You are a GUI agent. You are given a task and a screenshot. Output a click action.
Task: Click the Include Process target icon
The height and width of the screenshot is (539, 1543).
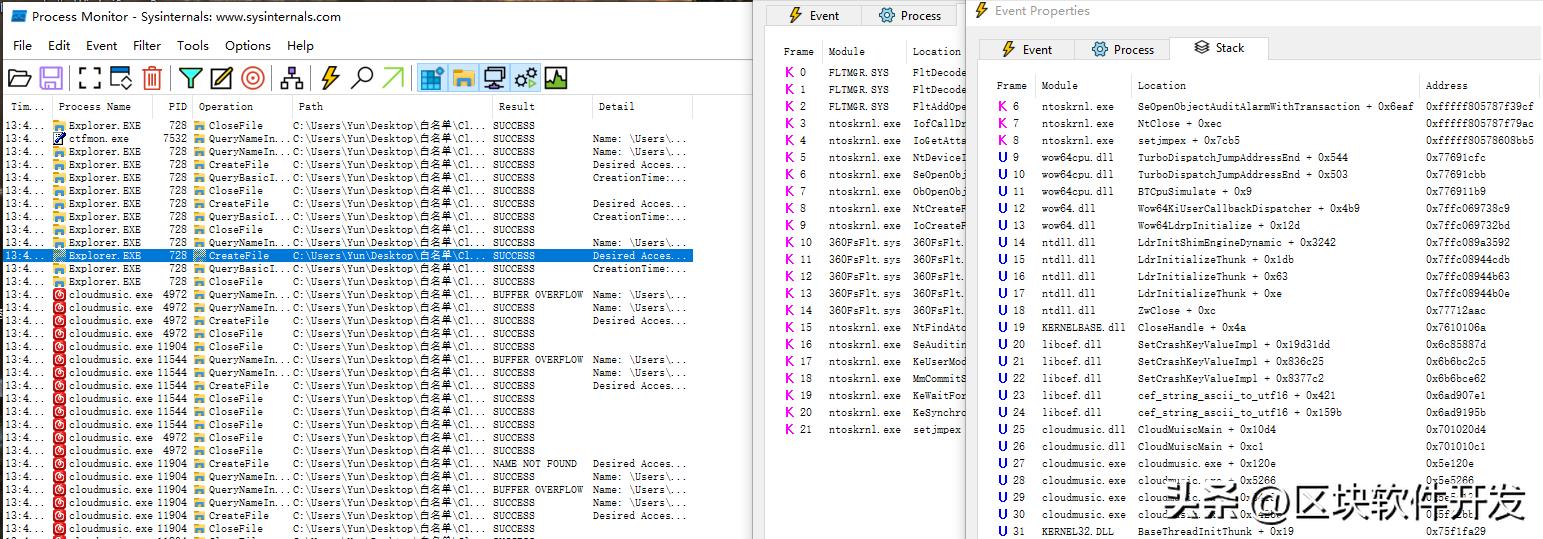click(x=253, y=78)
